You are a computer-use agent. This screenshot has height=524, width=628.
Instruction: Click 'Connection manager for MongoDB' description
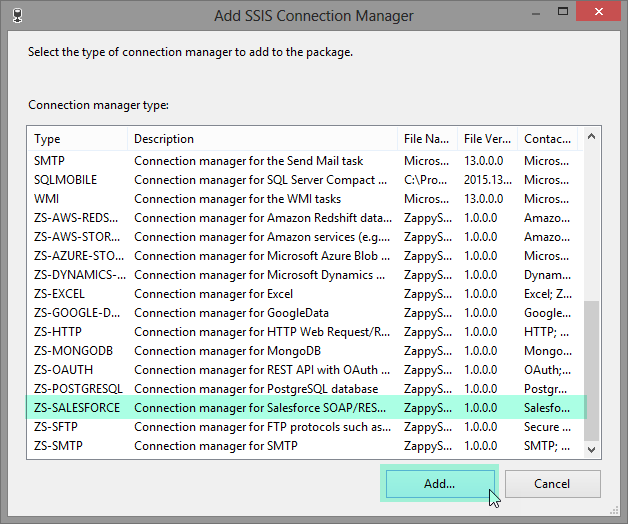tap(227, 351)
